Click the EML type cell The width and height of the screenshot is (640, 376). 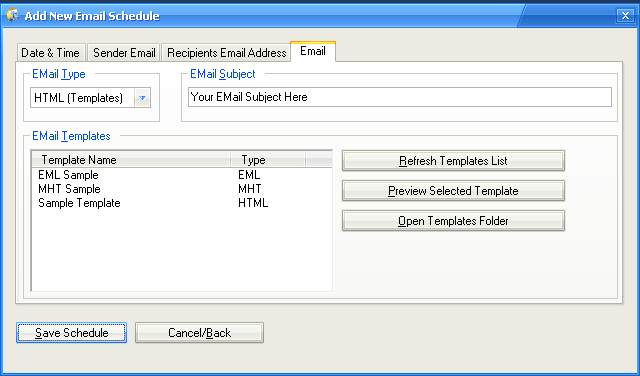pos(249,175)
